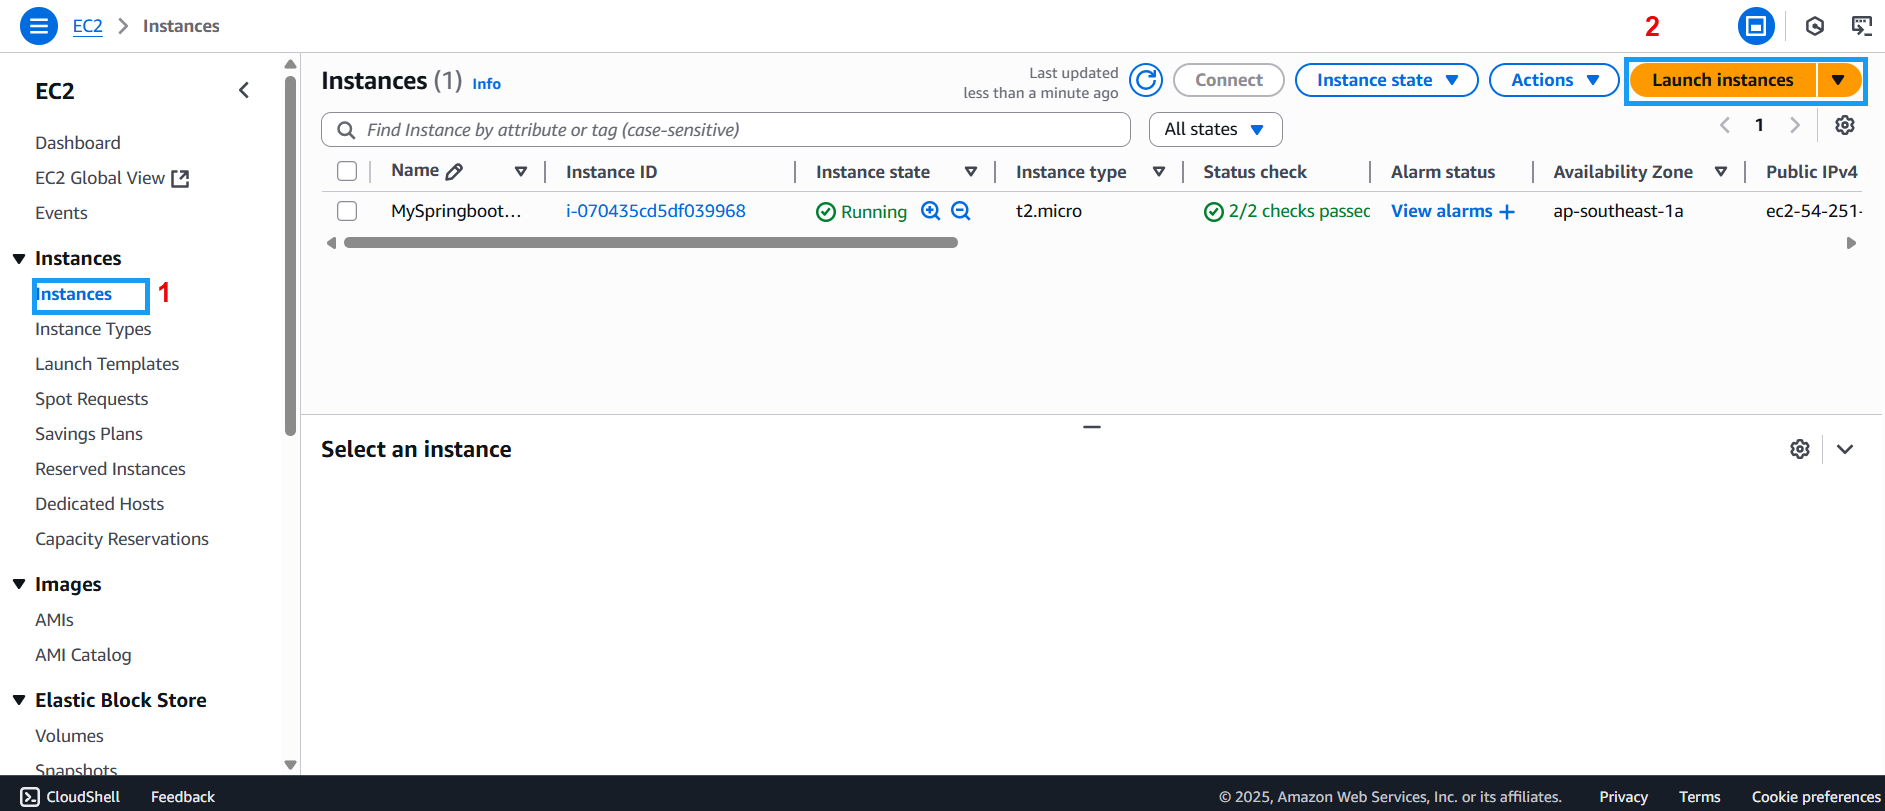Open Launch Templates in sidebar
1885x811 pixels.
[107, 364]
